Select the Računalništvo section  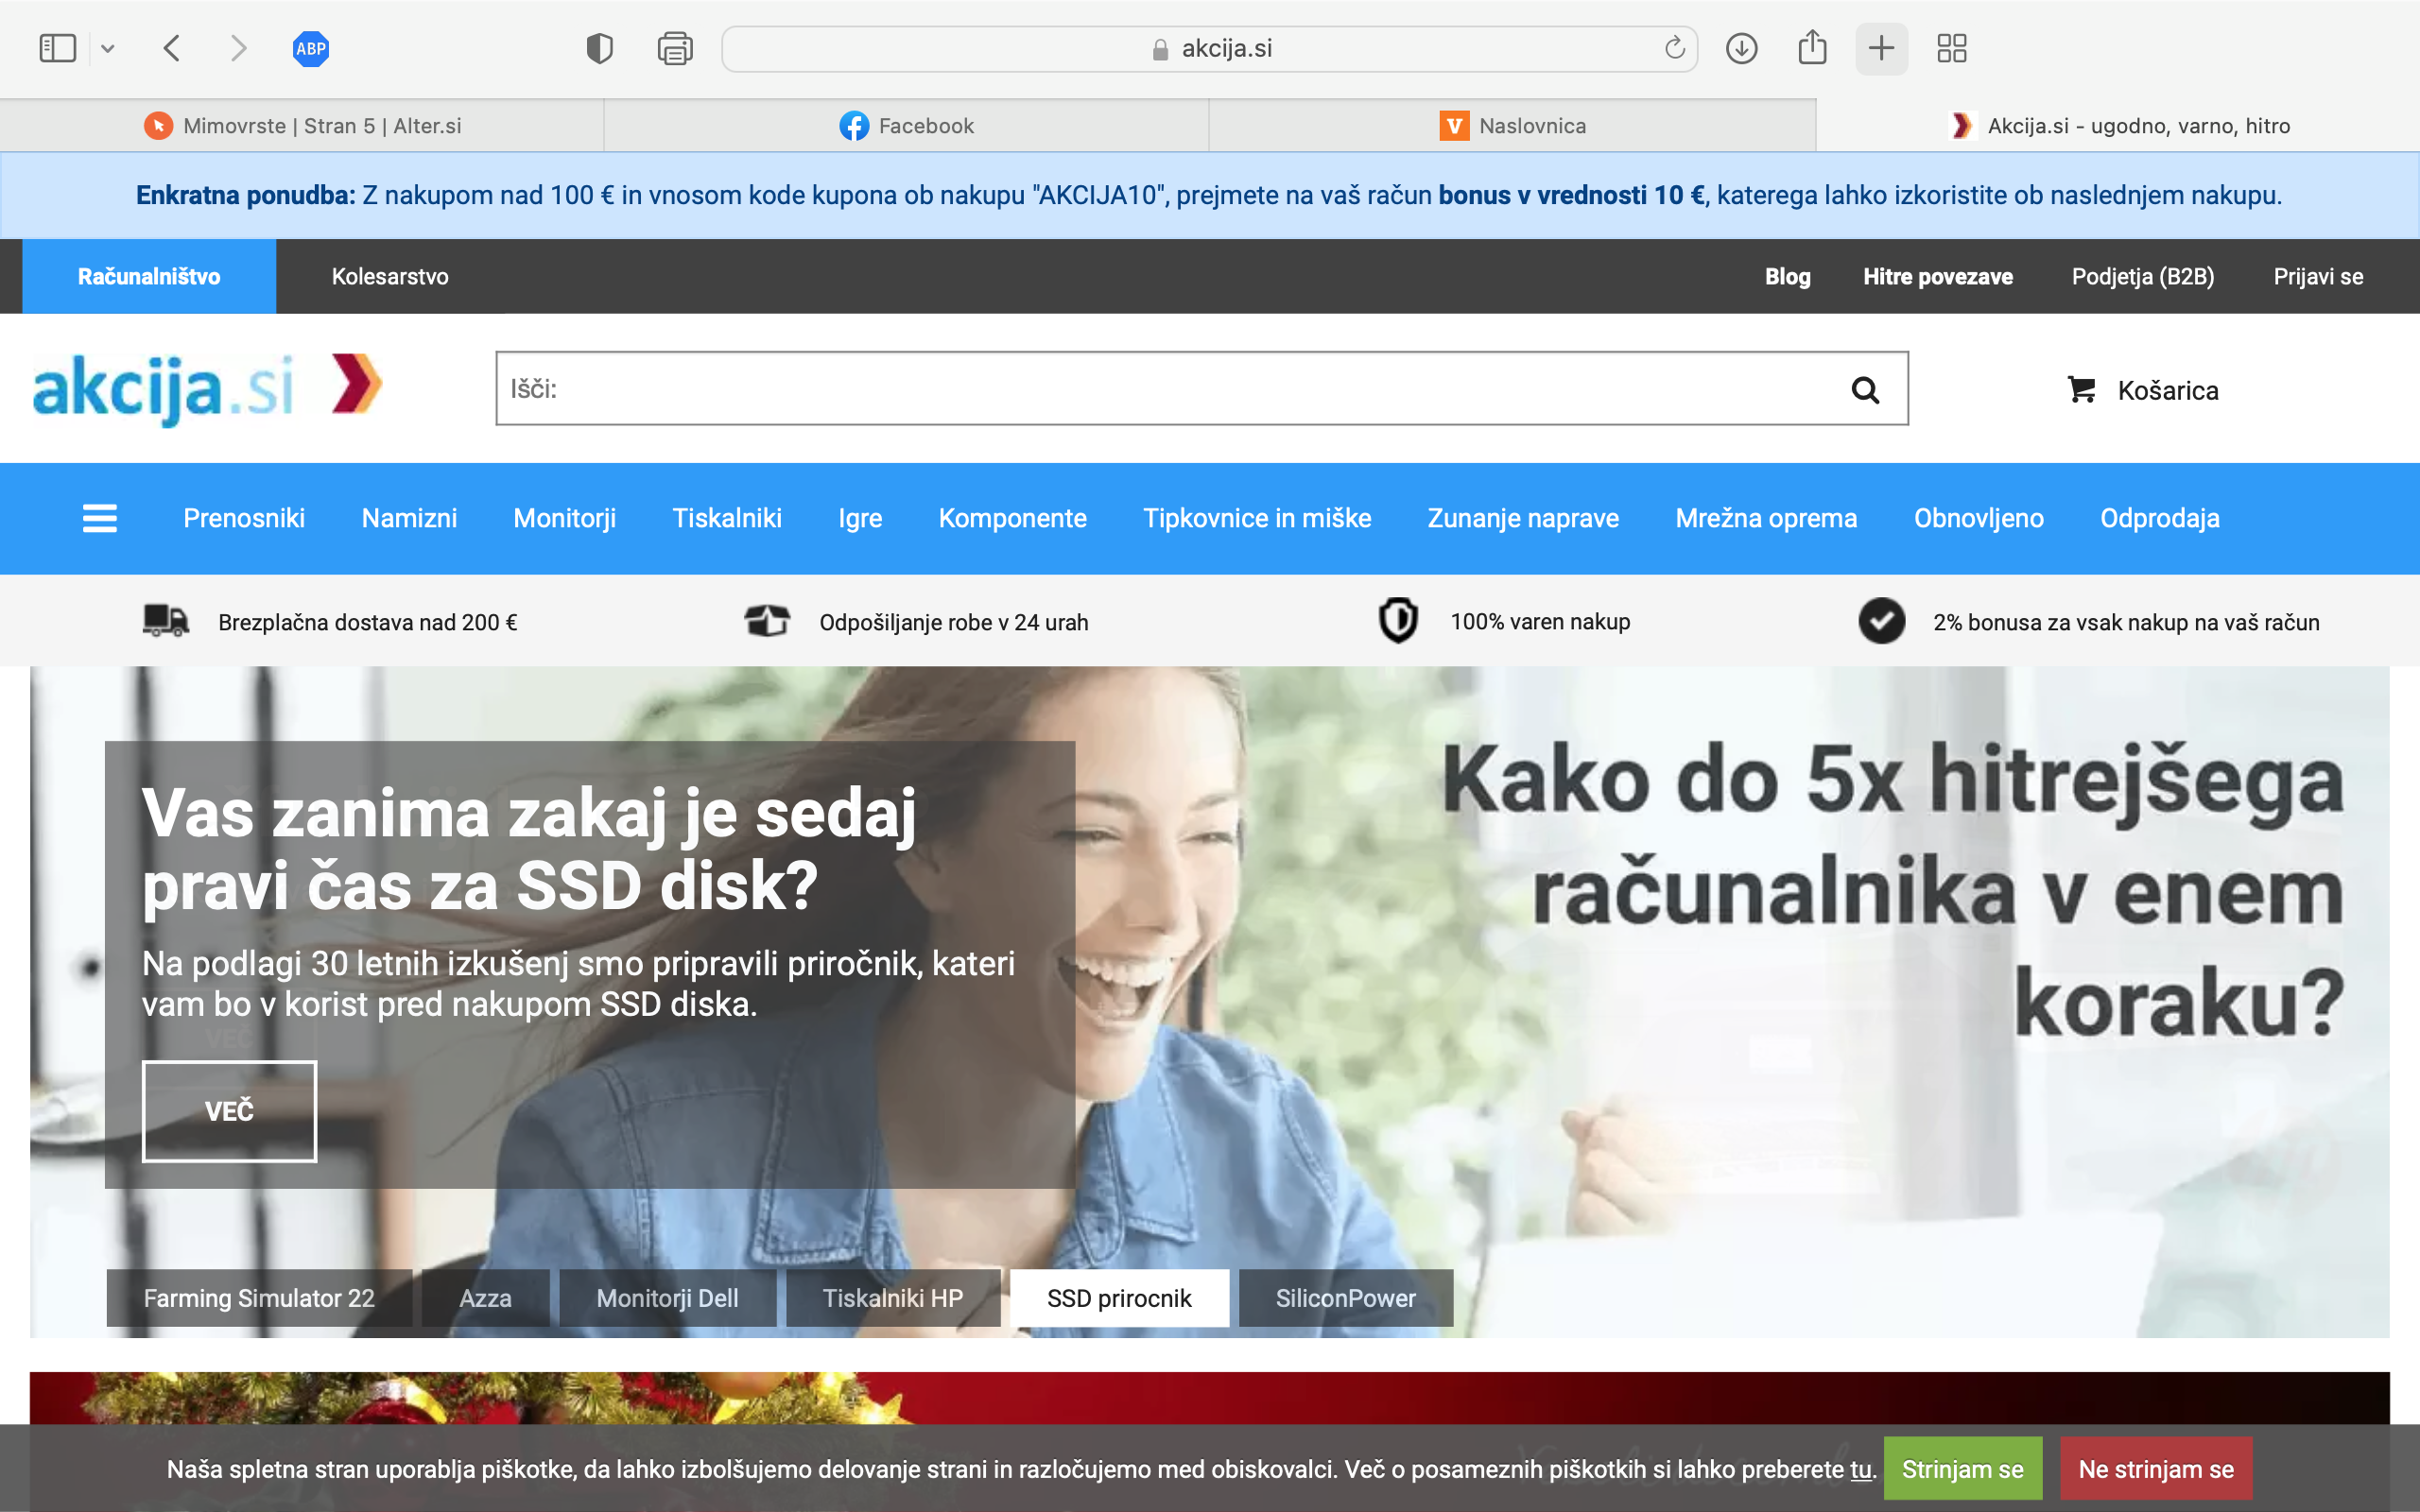click(149, 276)
